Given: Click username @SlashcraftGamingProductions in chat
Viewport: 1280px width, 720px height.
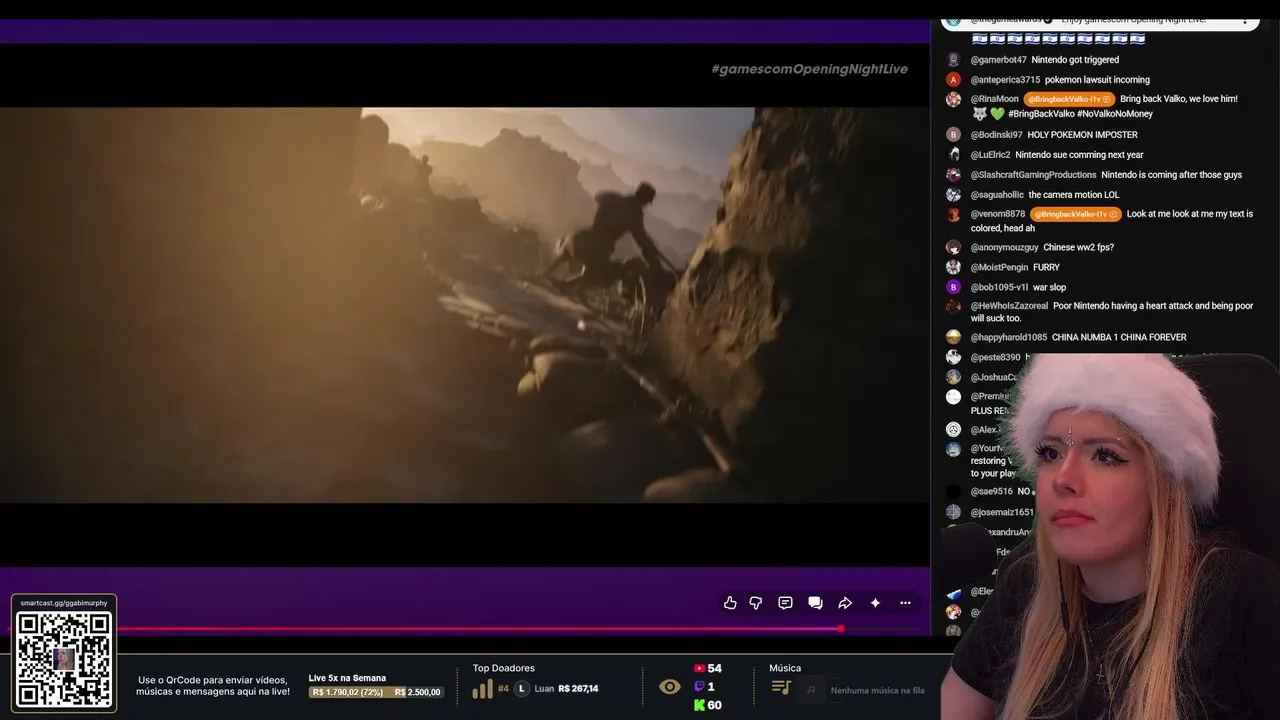Looking at the screenshot, I should 1033,175.
